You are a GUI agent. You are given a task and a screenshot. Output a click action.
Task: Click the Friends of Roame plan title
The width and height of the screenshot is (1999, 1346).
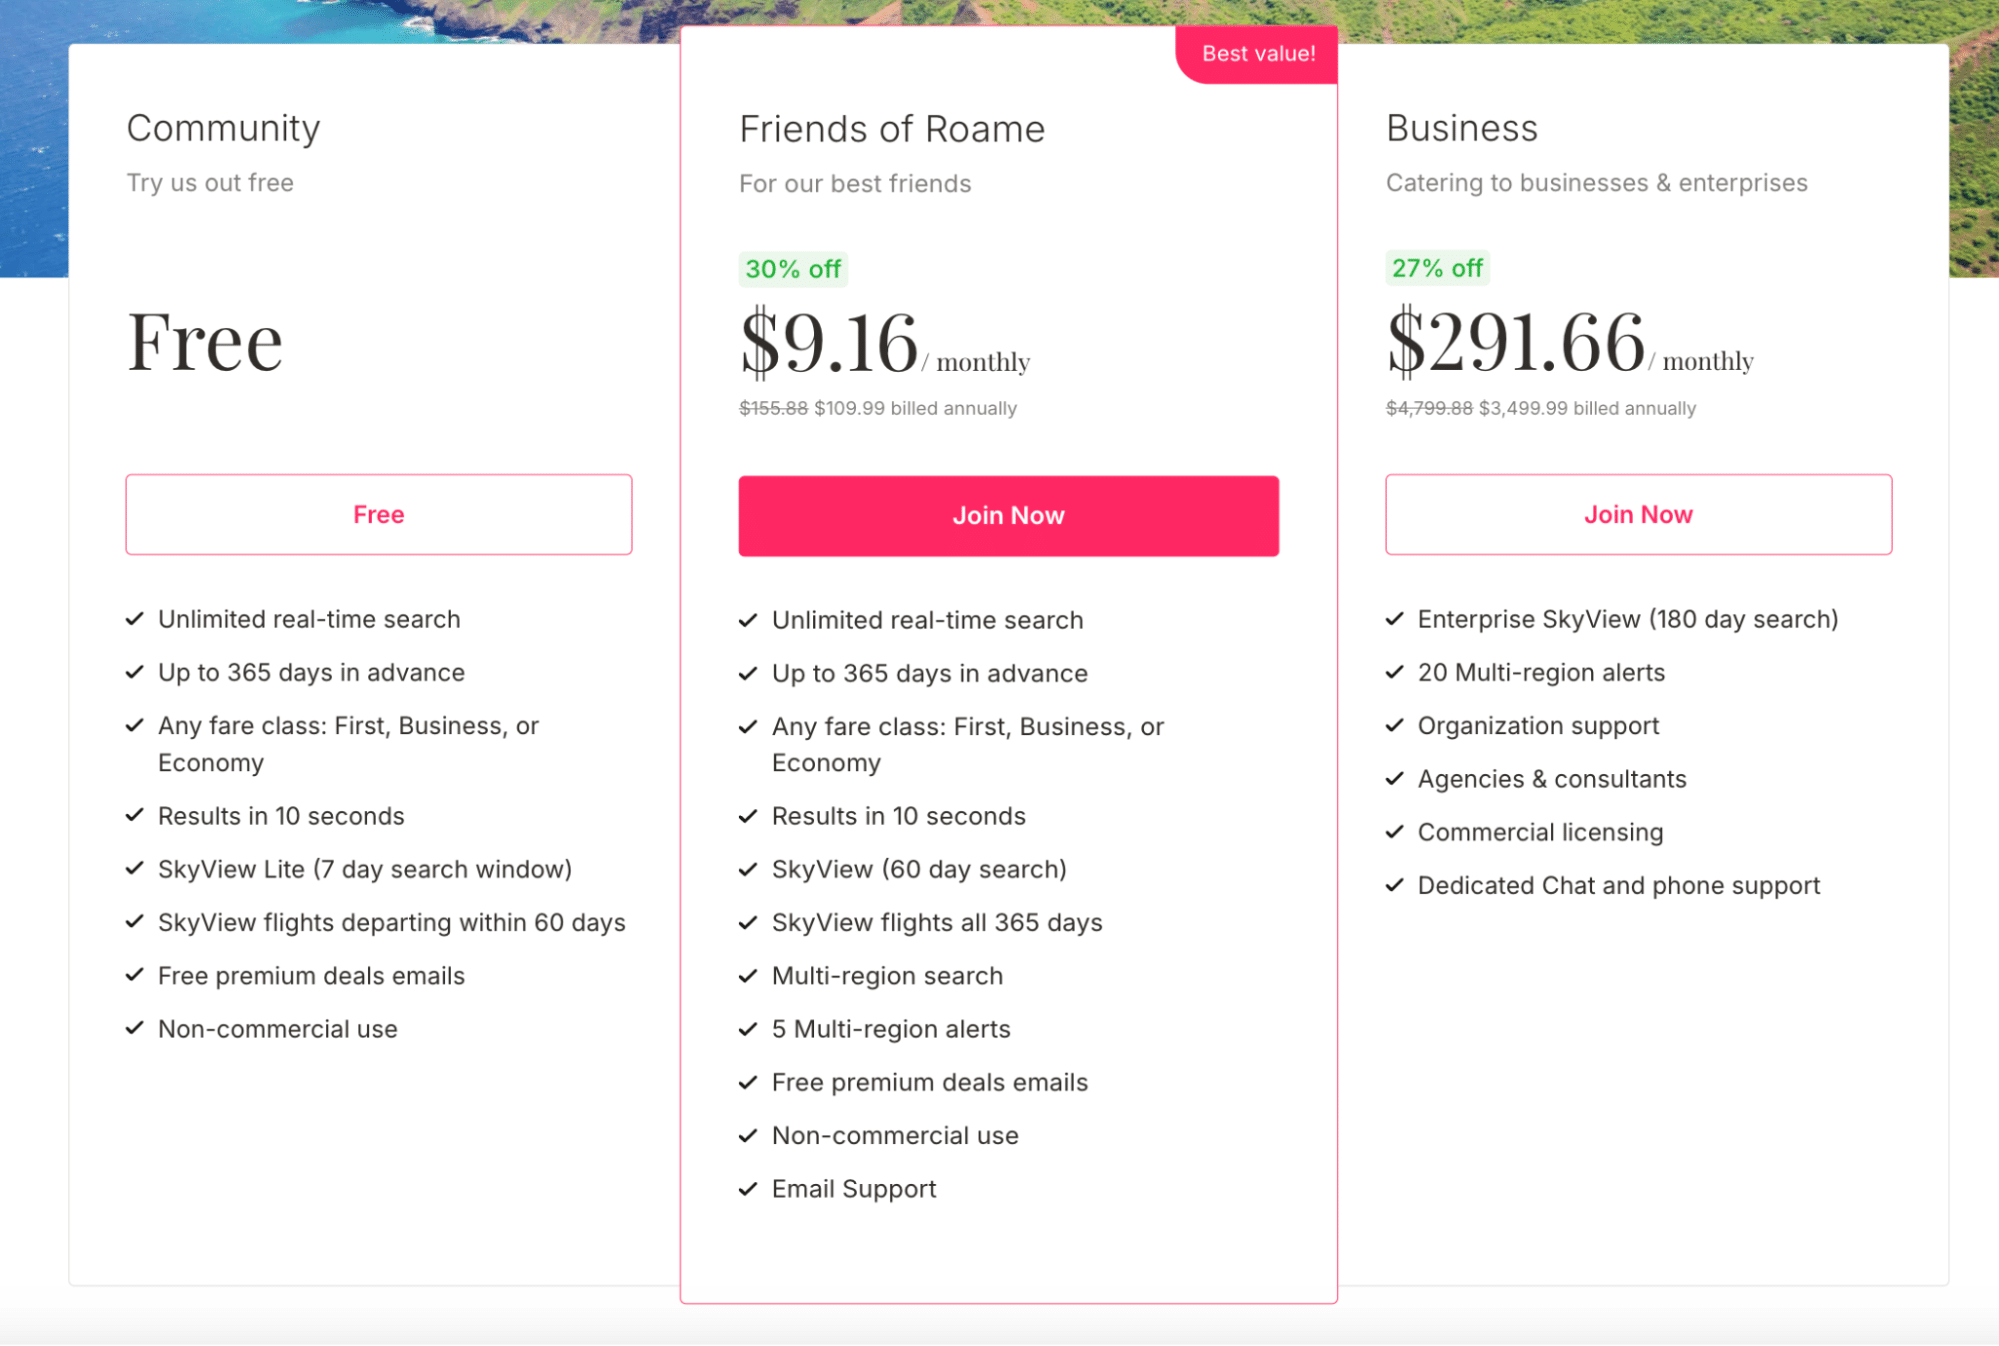tap(892, 129)
